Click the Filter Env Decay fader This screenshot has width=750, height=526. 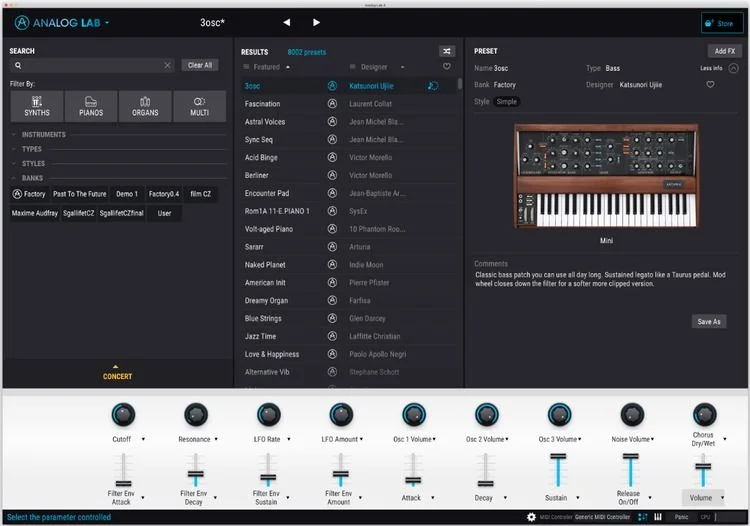pyautogui.click(x=195, y=471)
